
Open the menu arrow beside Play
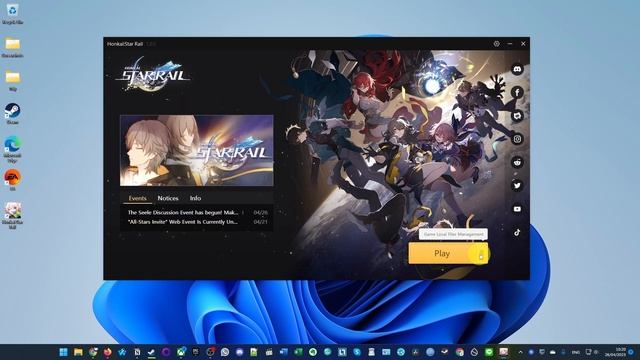click(481, 253)
